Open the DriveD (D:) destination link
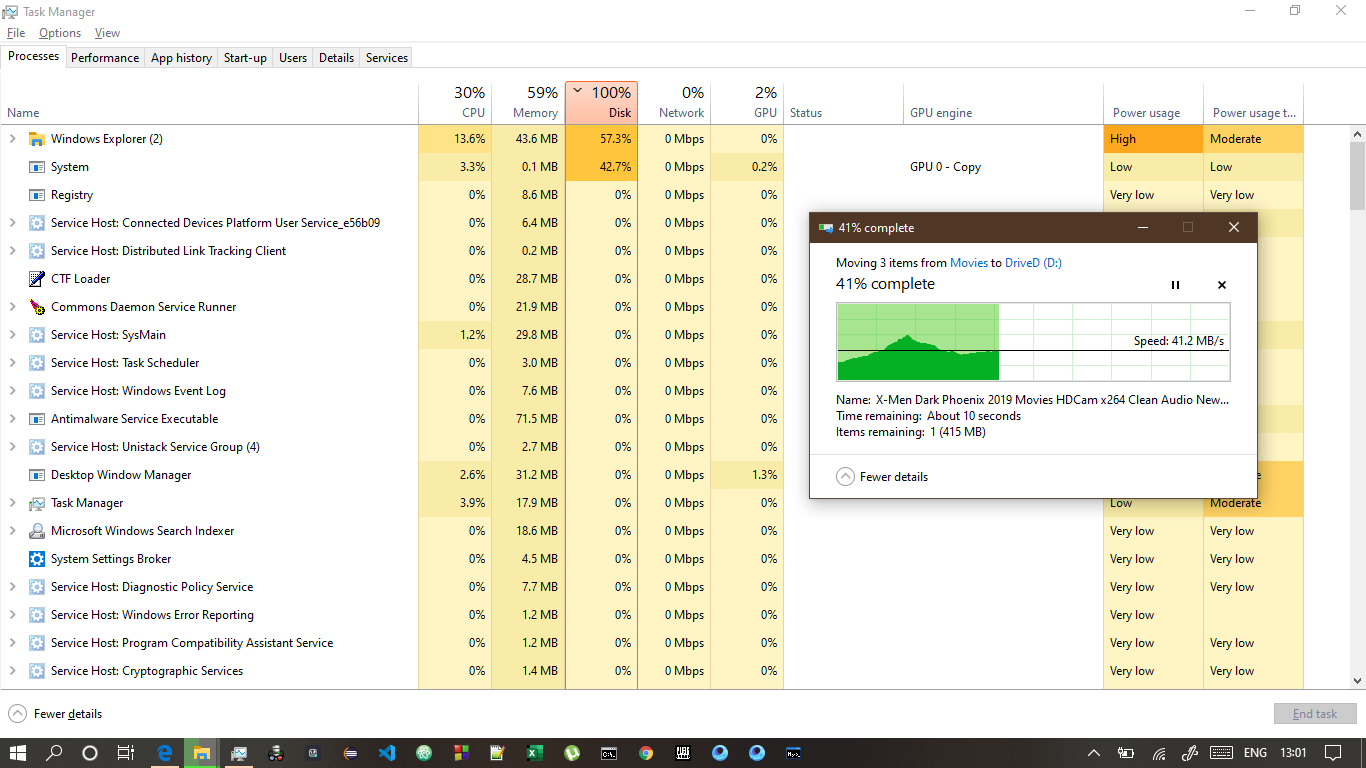Viewport: 1366px width, 768px height. (x=1033, y=263)
